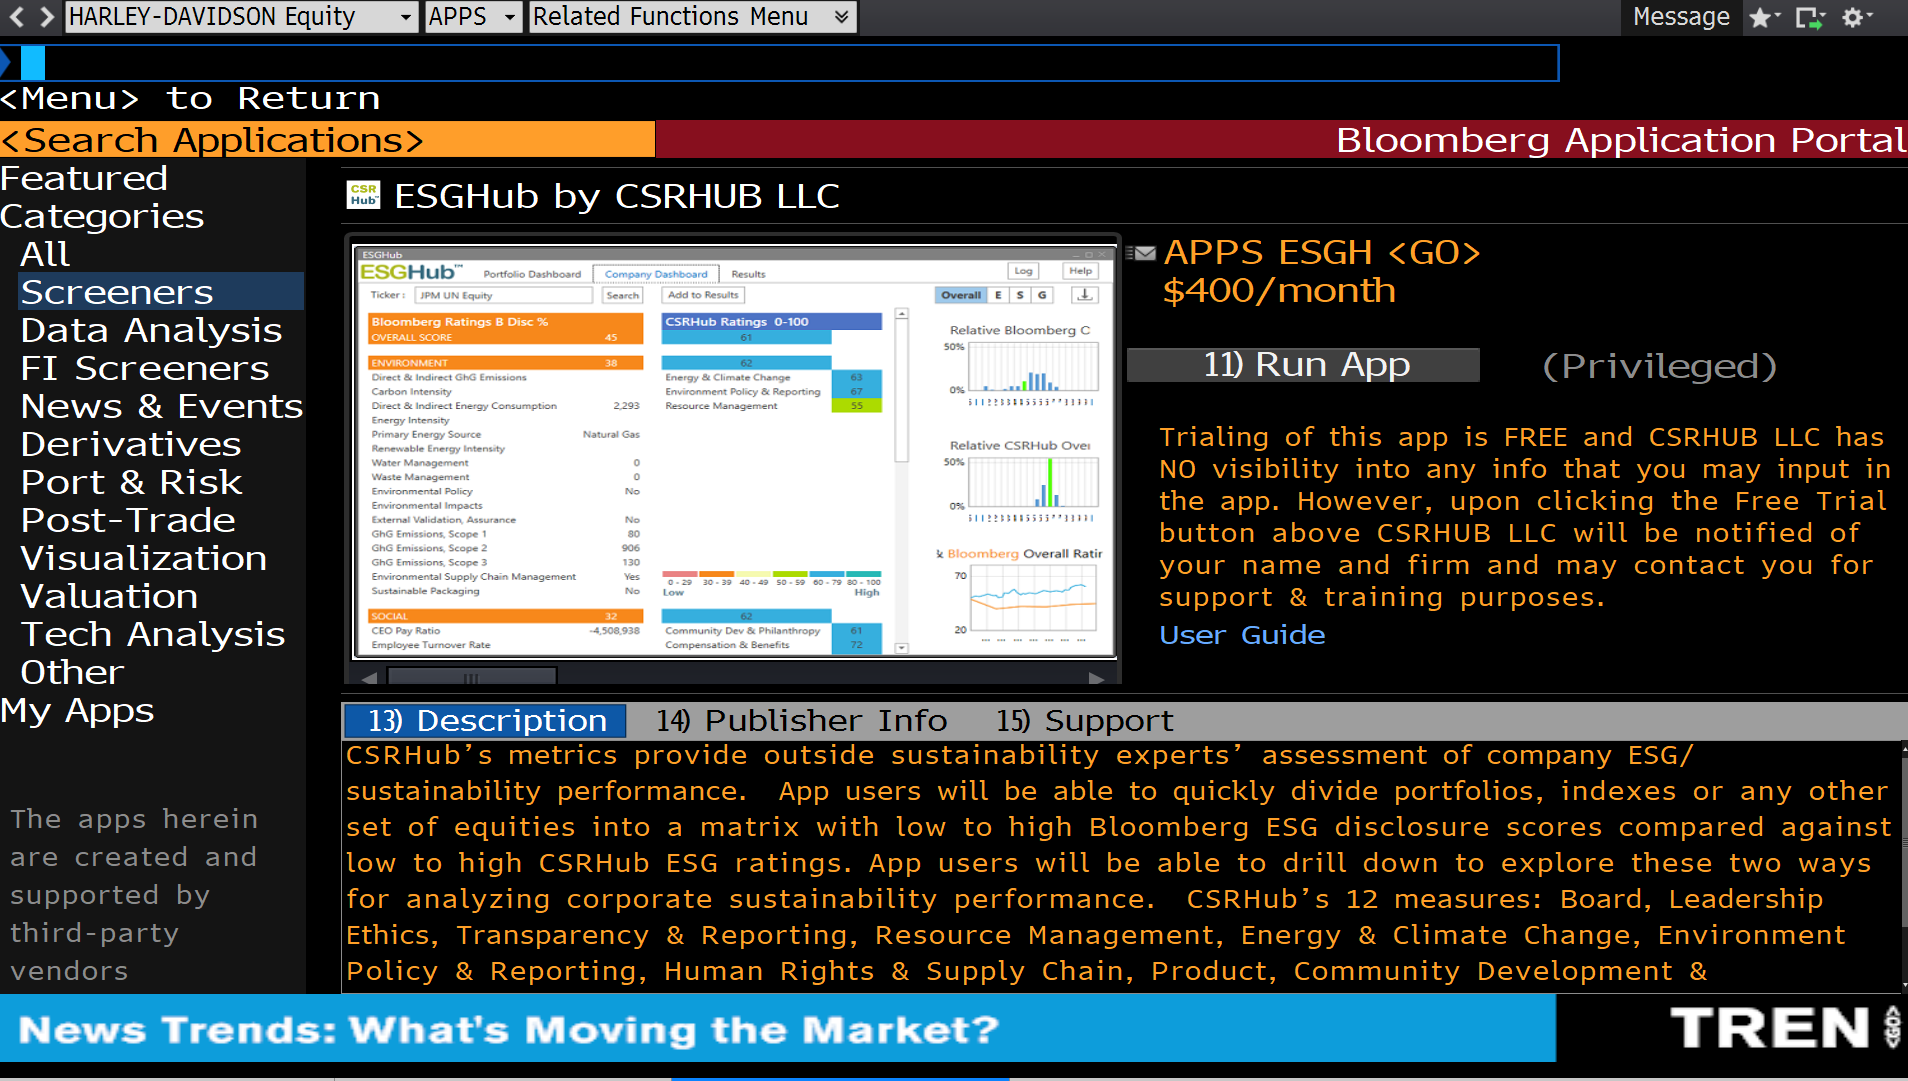Select Featured in the sidebar
Screen dimensions: 1908x1081
click(x=84, y=178)
